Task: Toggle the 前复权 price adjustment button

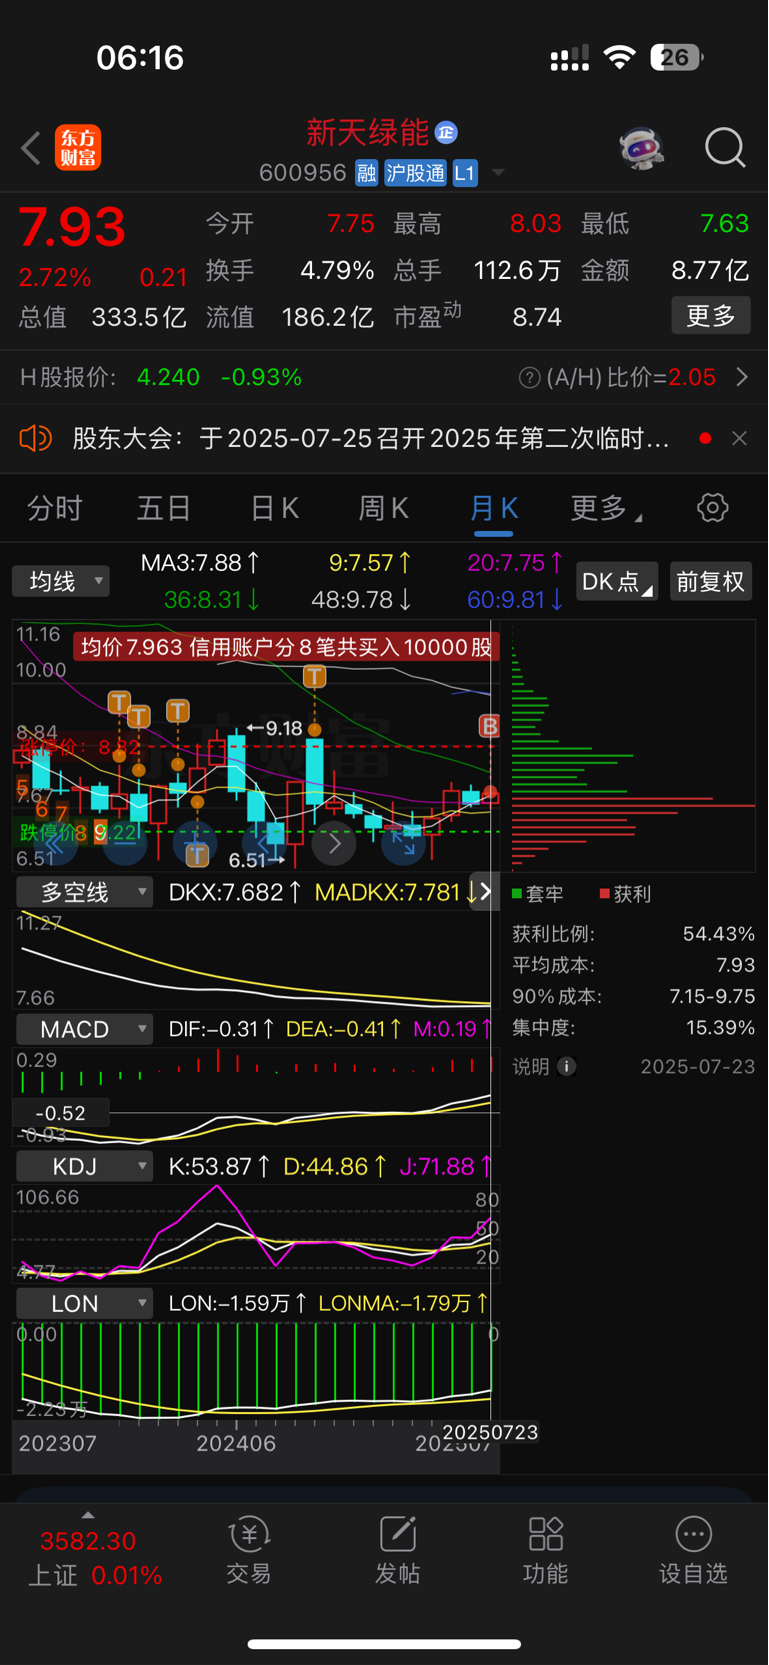Action: tap(710, 582)
